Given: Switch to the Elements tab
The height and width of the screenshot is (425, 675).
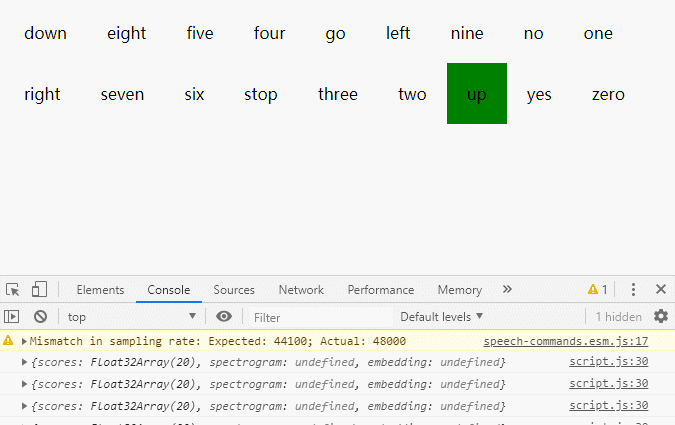Looking at the screenshot, I should [x=100, y=290].
